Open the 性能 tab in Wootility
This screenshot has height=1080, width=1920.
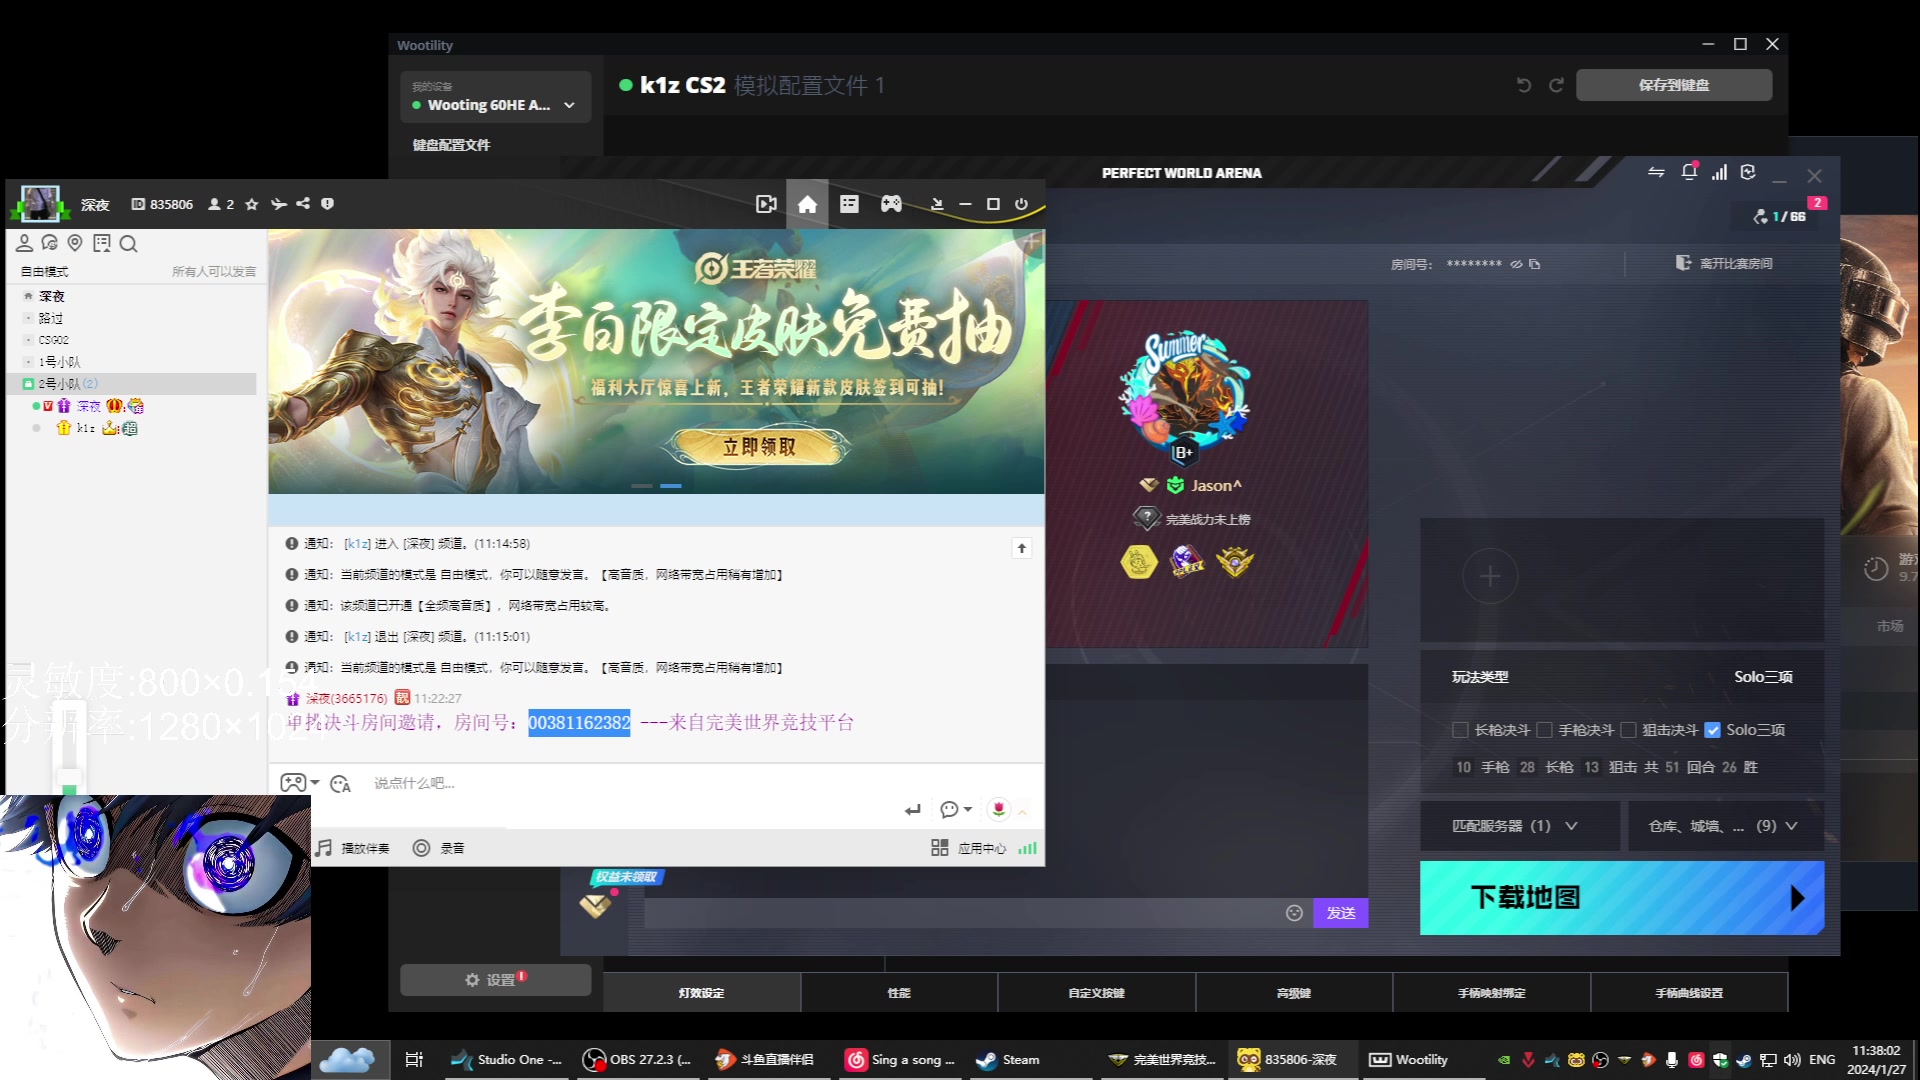coord(899,993)
